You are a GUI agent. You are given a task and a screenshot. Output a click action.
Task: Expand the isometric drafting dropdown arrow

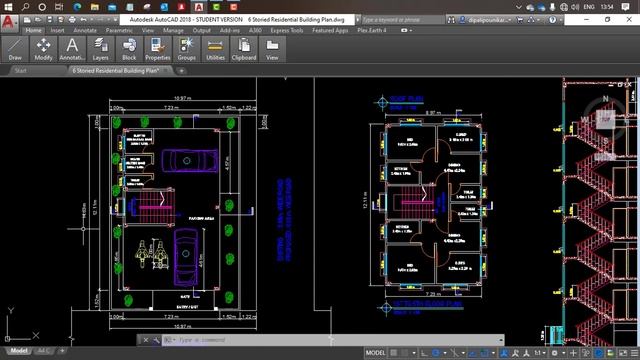coord(463,353)
